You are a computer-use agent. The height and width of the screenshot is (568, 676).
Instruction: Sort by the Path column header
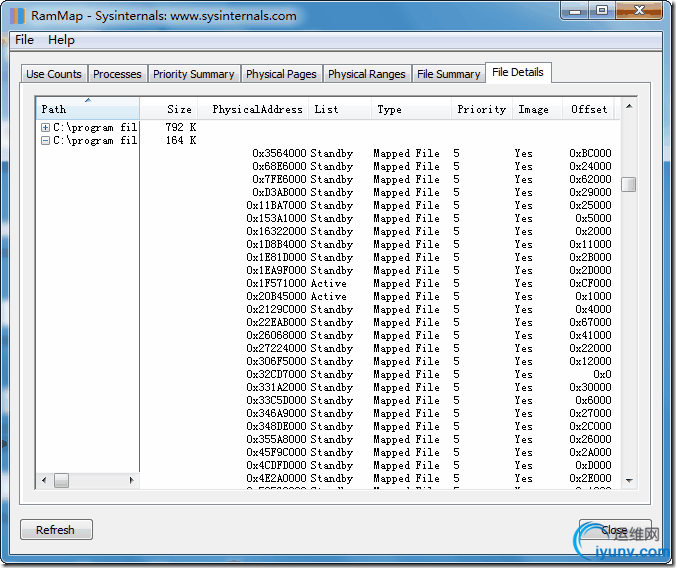coord(88,109)
